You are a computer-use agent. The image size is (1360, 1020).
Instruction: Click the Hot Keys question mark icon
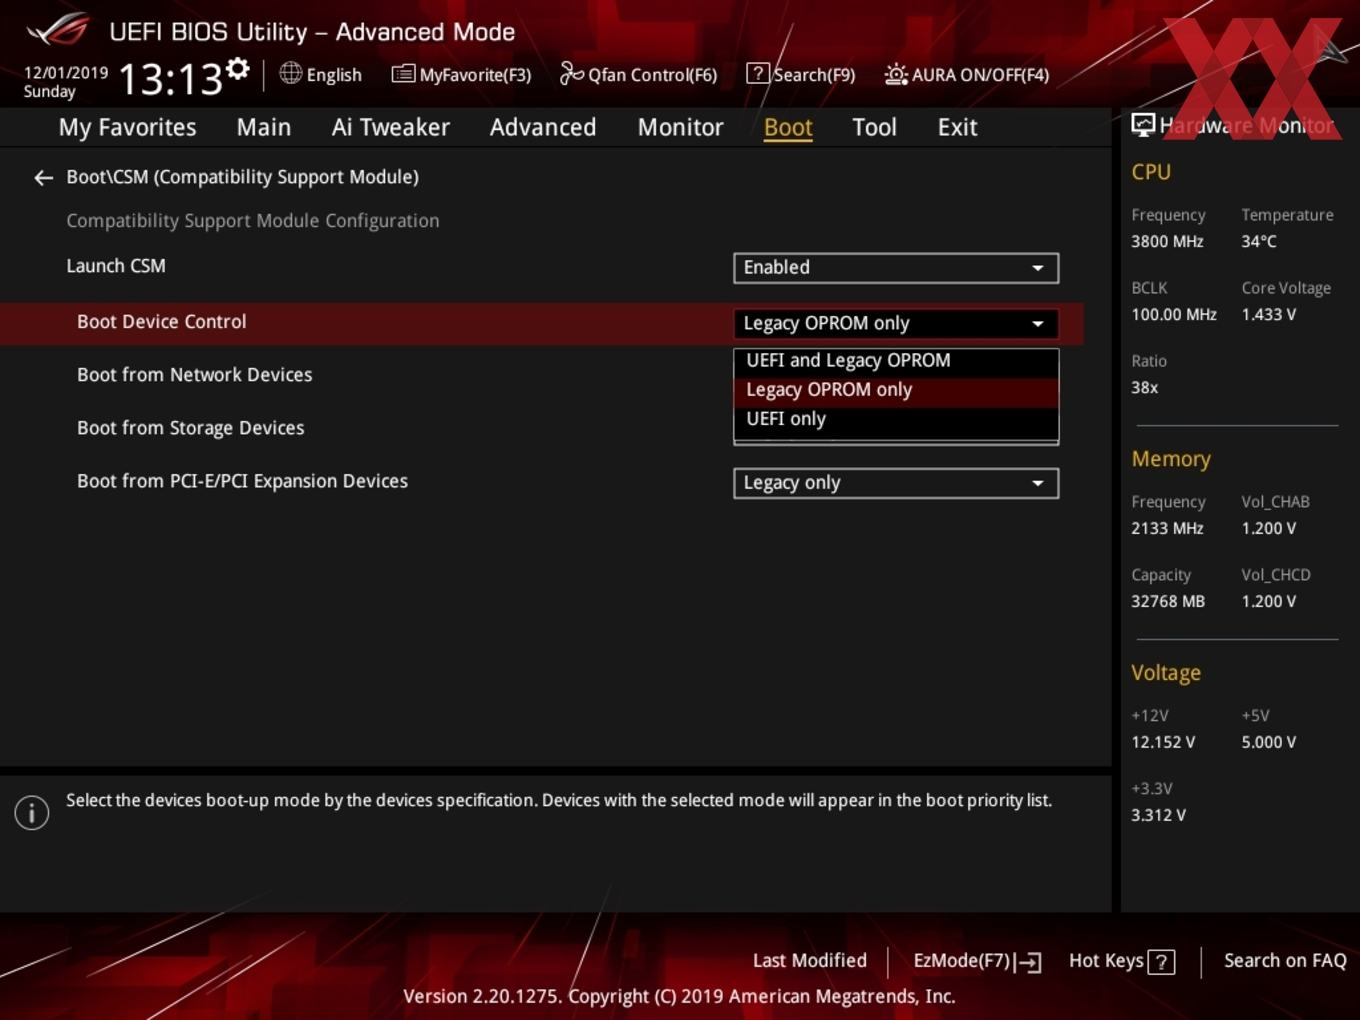point(1161,962)
